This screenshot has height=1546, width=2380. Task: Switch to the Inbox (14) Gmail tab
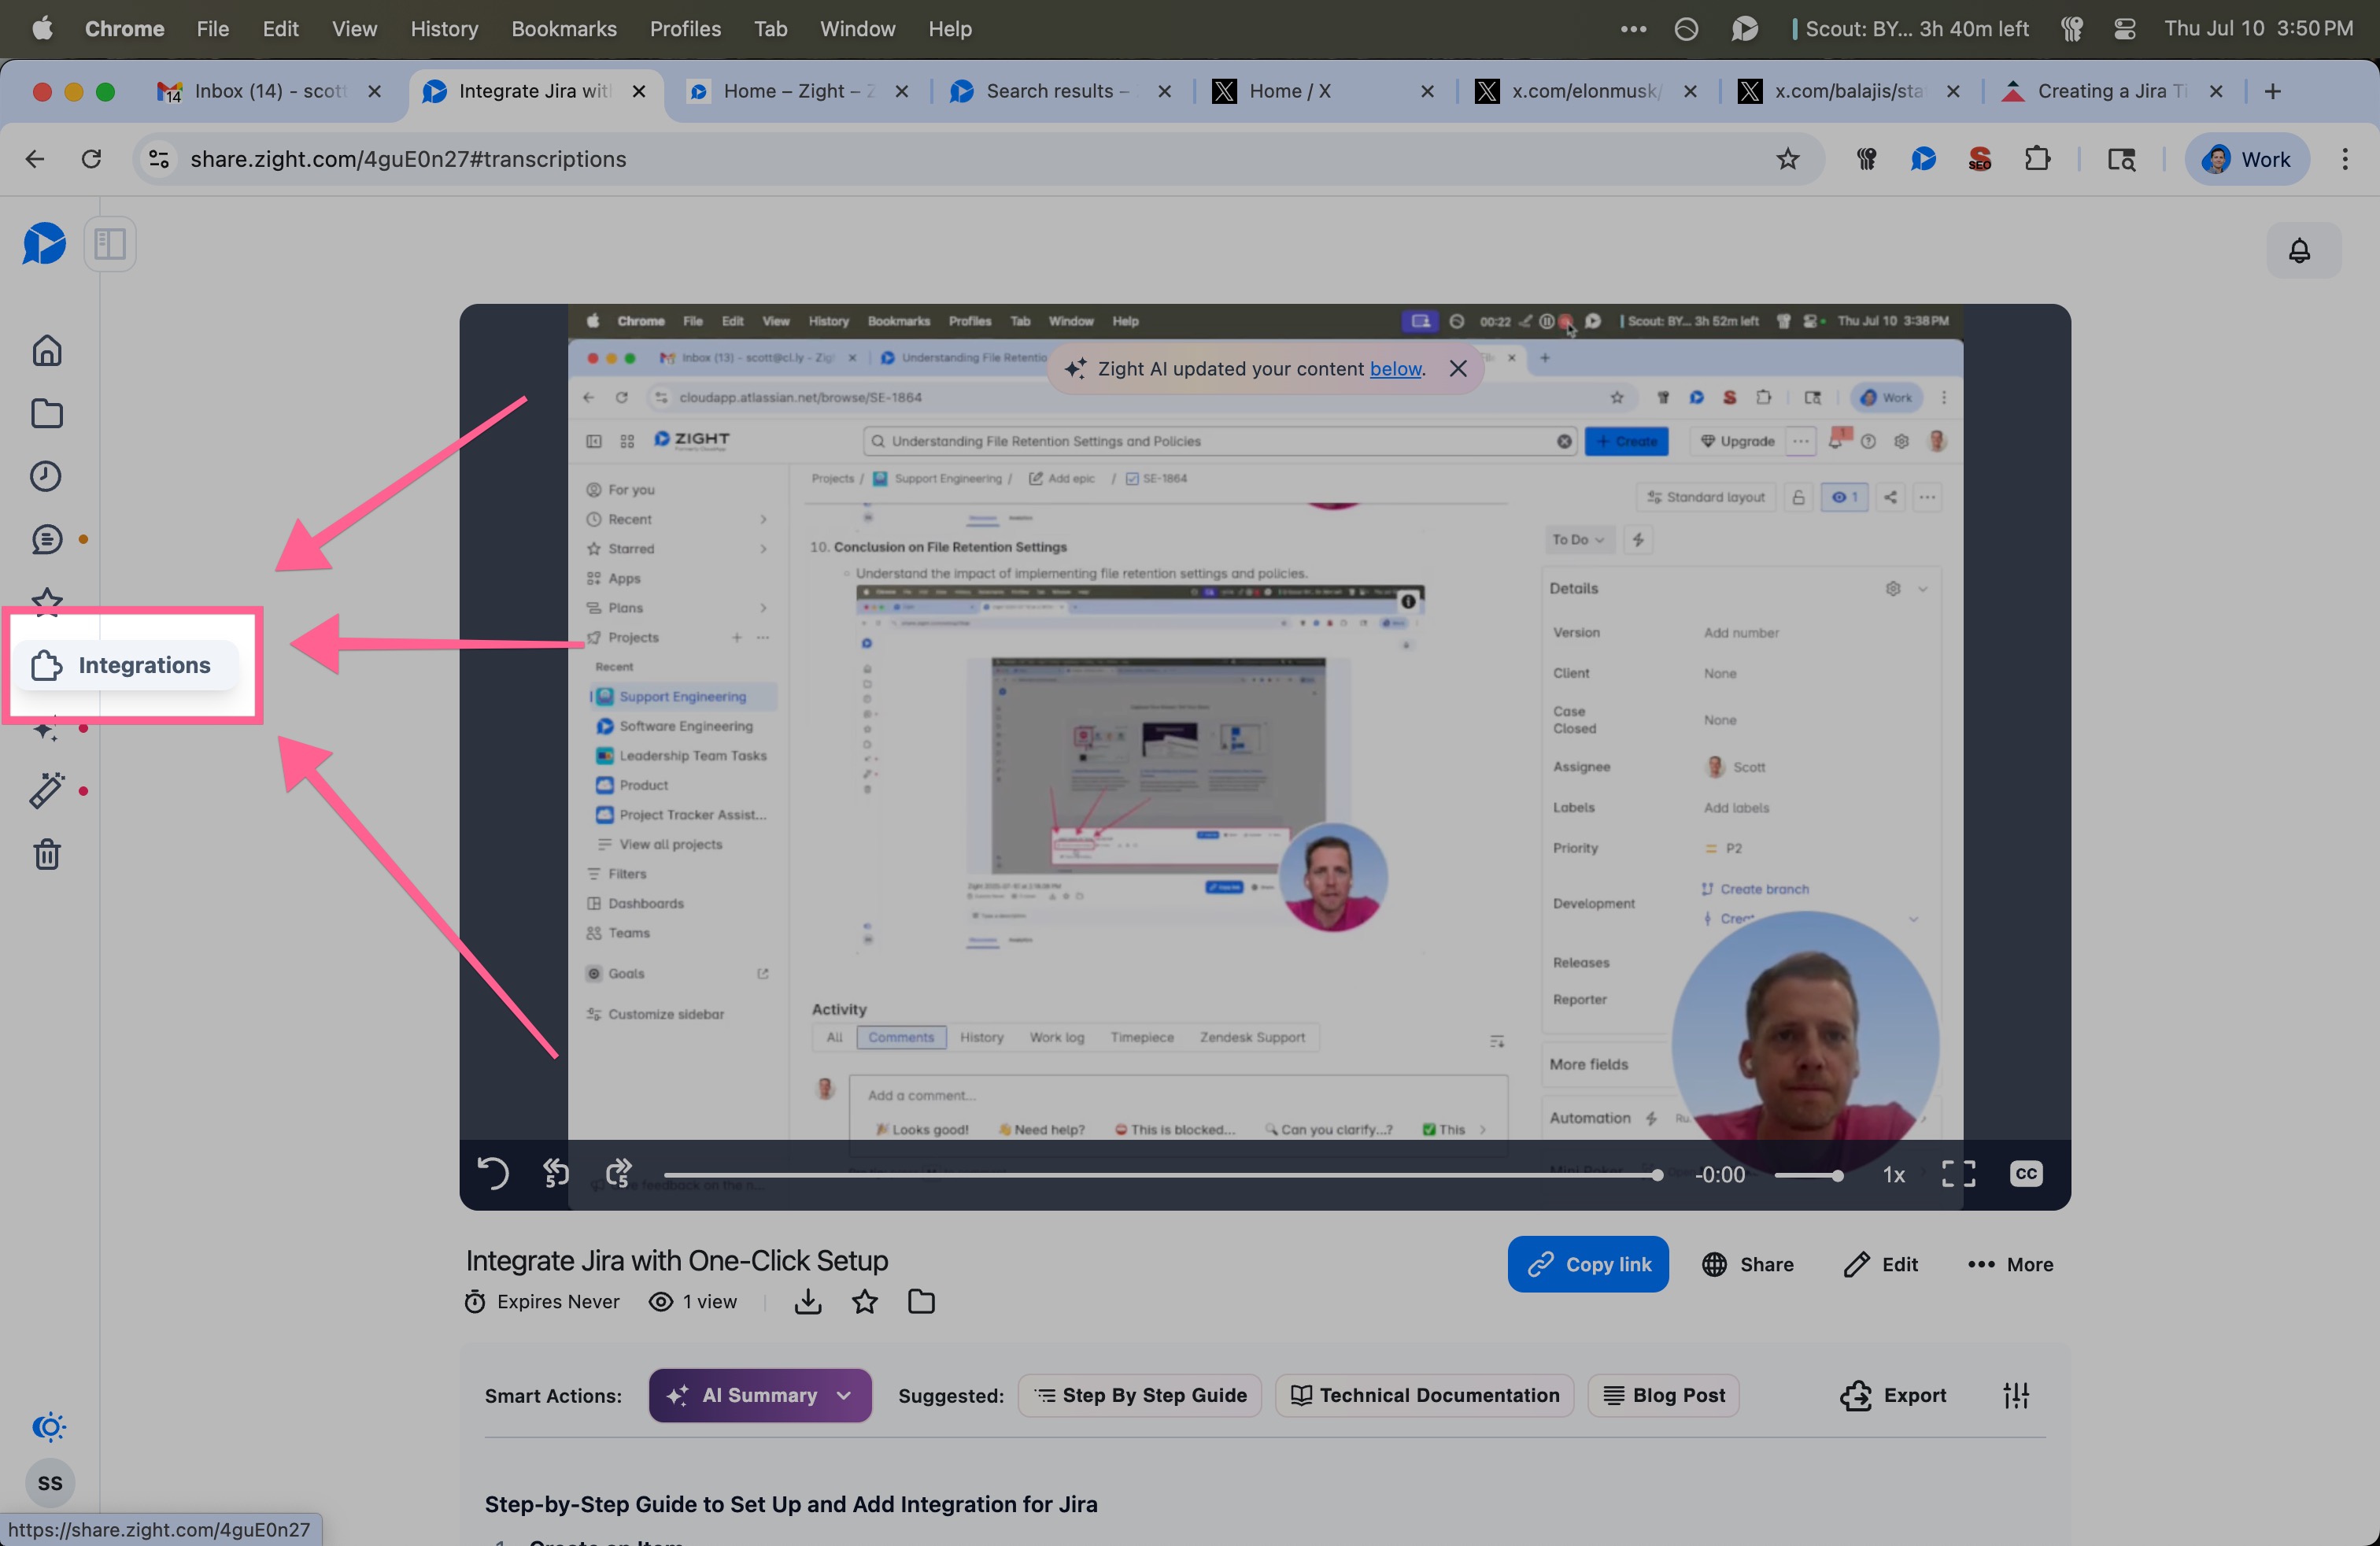point(268,91)
